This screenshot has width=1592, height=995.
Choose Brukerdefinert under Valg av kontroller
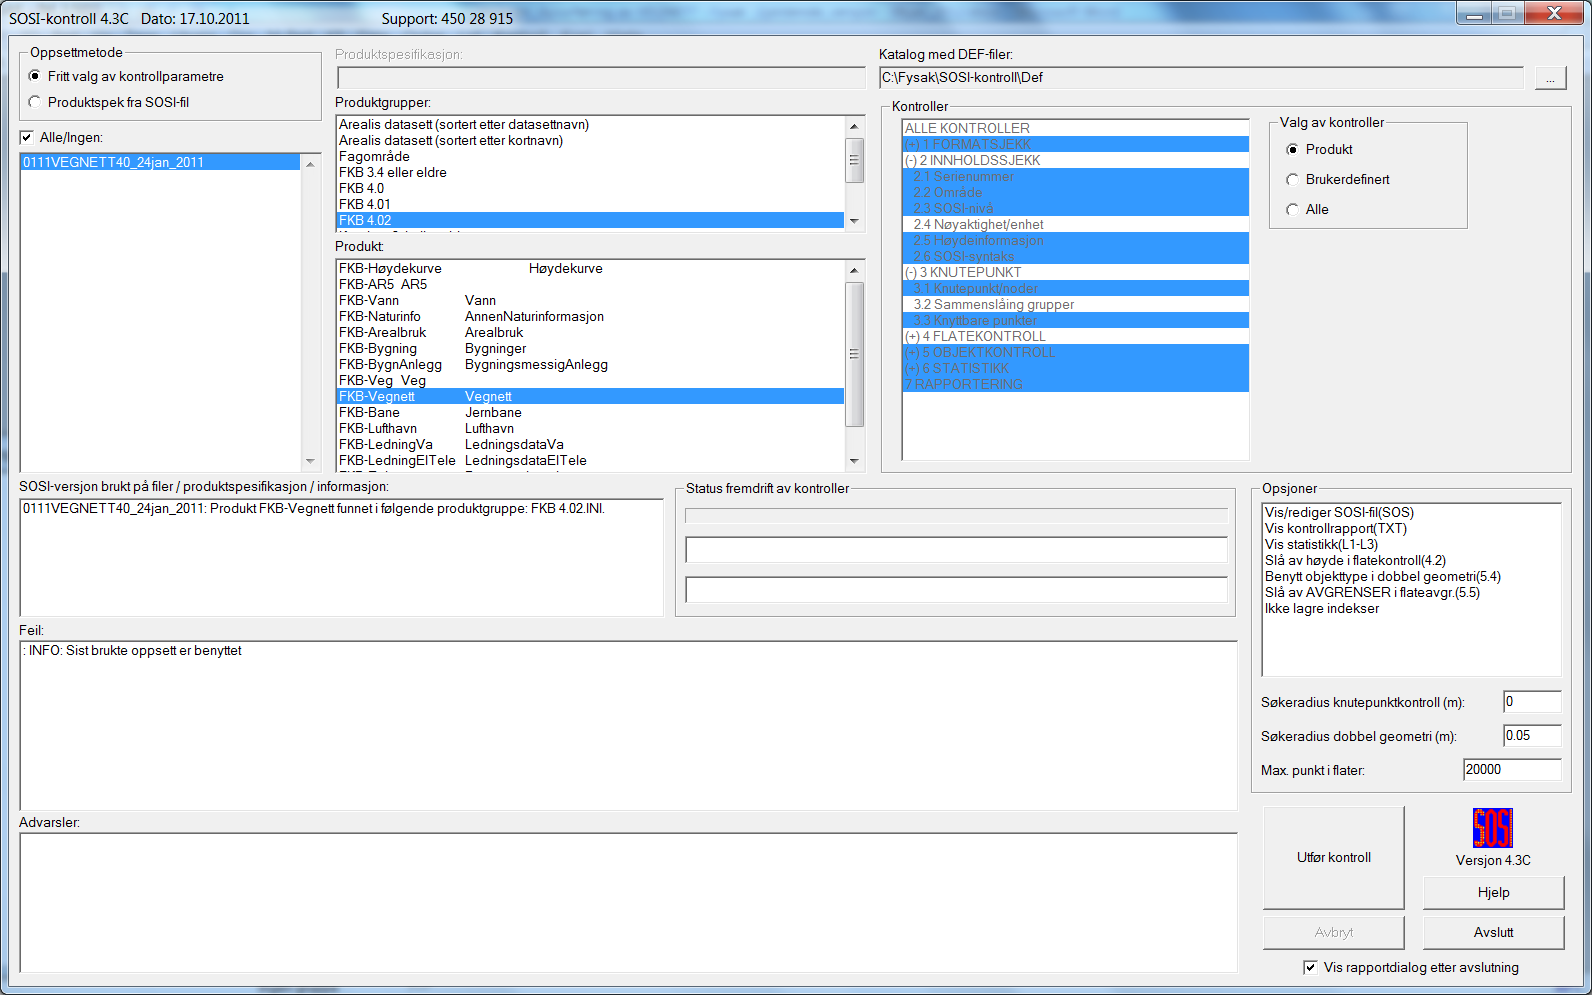tap(1292, 179)
